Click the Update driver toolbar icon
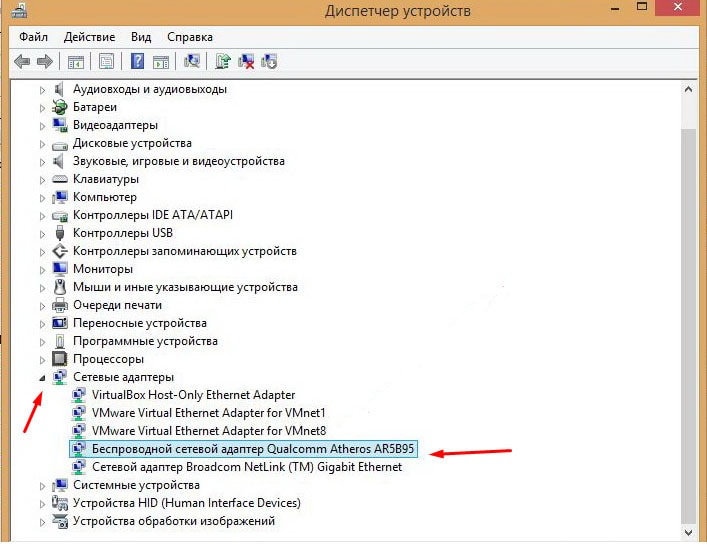Screen dimensions: 707x548 coord(223,61)
